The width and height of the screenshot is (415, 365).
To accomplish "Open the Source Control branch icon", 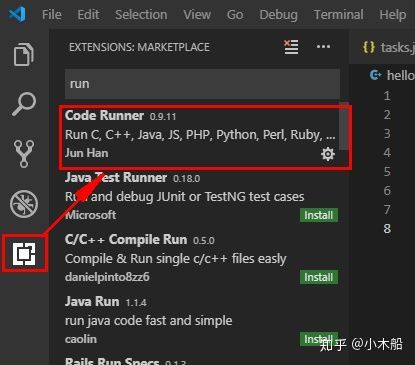I will [24, 154].
